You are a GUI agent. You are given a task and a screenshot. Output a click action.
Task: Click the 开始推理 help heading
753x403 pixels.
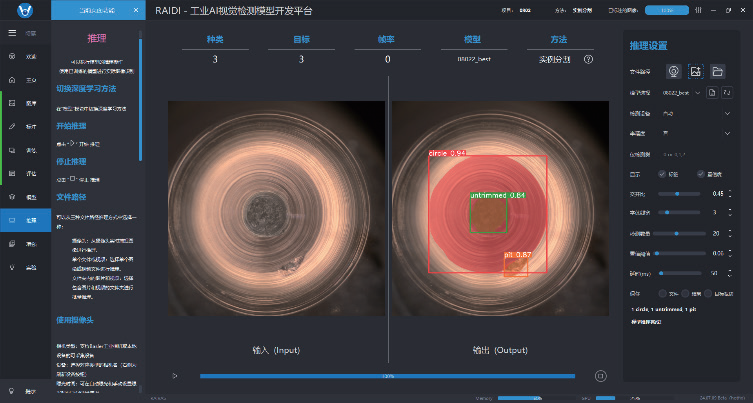71,126
